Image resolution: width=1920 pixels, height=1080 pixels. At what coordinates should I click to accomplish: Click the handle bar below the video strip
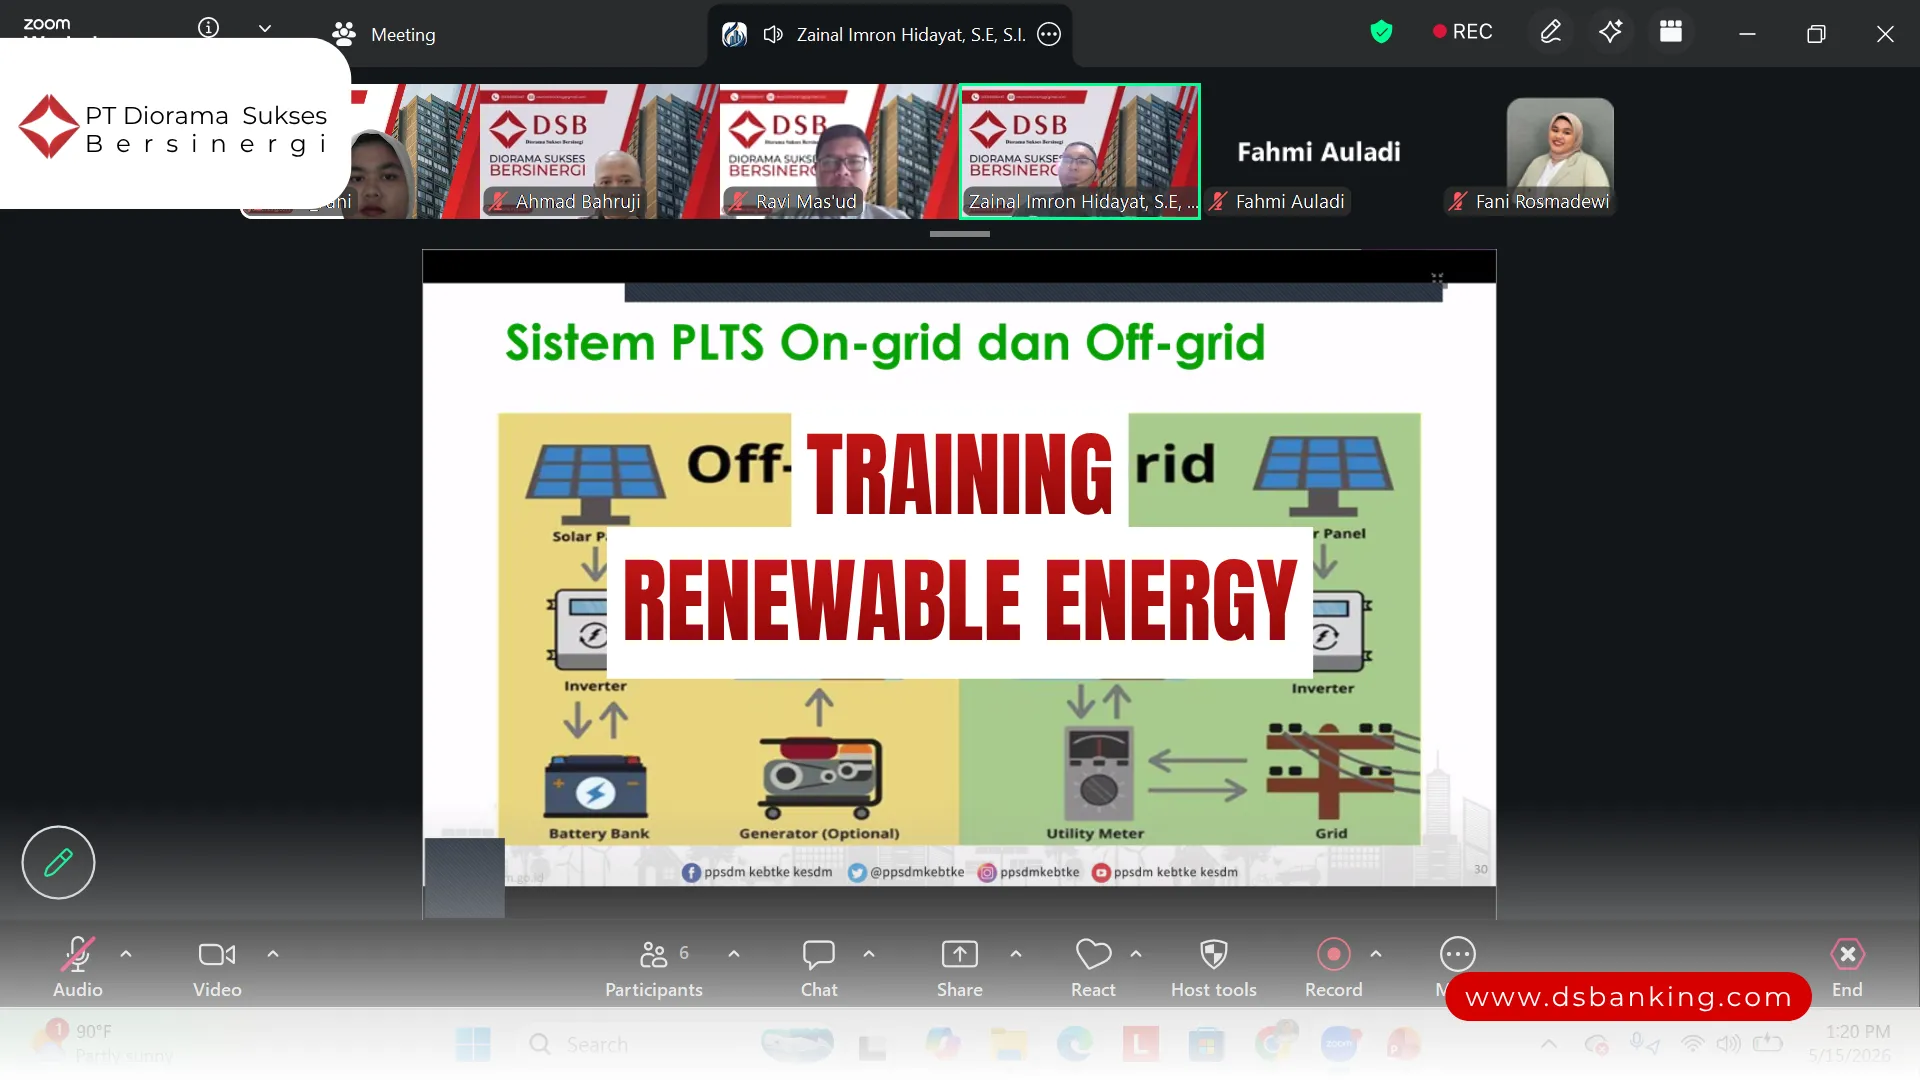pos(960,234)
